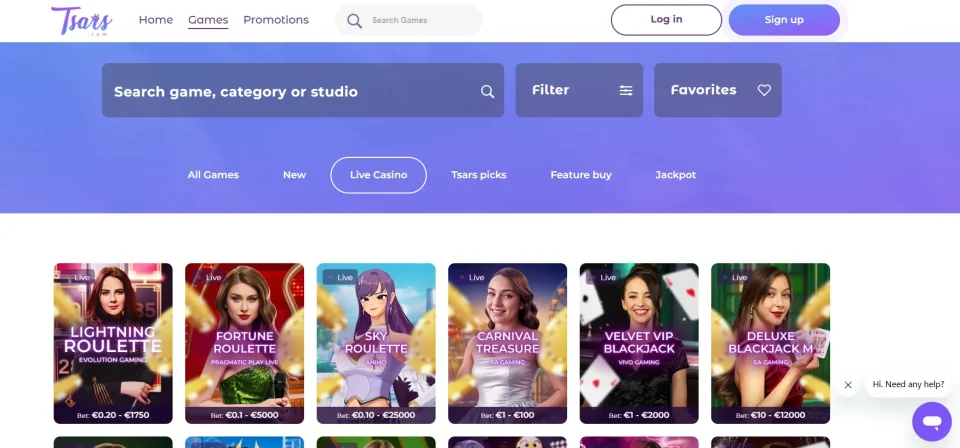Select the Tsars picks tab
Image resolution: width=960 pixels, height=448 pixels.
pyautogui.click(x=479, y=175)
